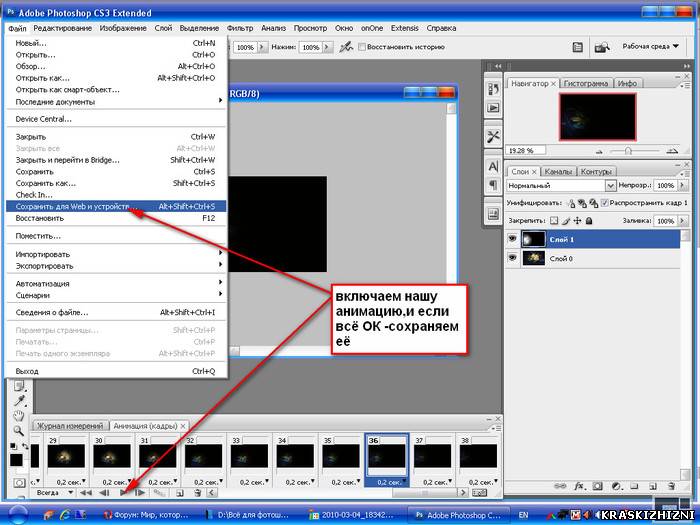
Task: Click the swap foreground/background colors icon
Action: click(x=25, y=446)
